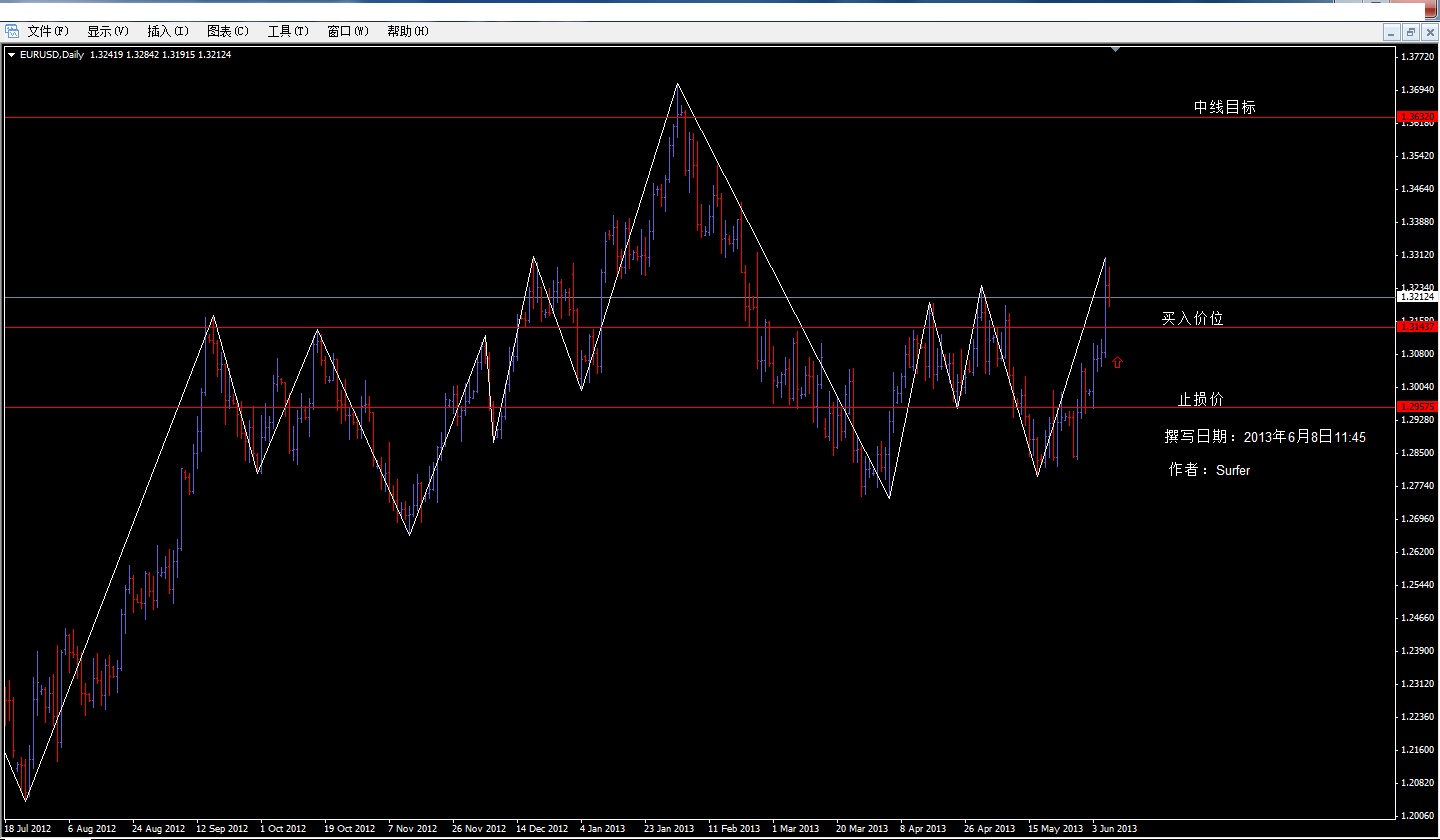Viewport: 1440px width, 840px height.
Task: Open the 插入(I) menu
Action: tap(168, 31)
